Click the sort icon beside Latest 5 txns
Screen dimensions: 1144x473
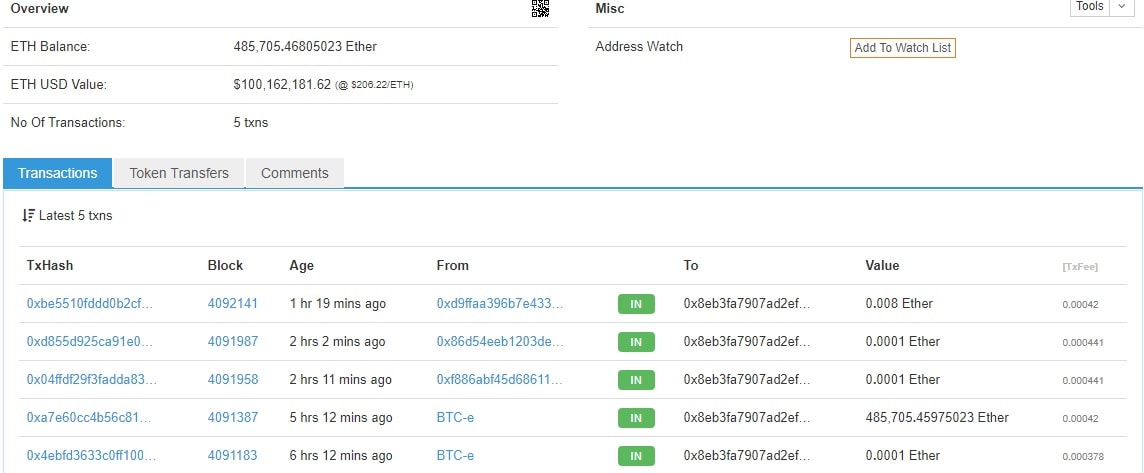(x=28, y=216)
